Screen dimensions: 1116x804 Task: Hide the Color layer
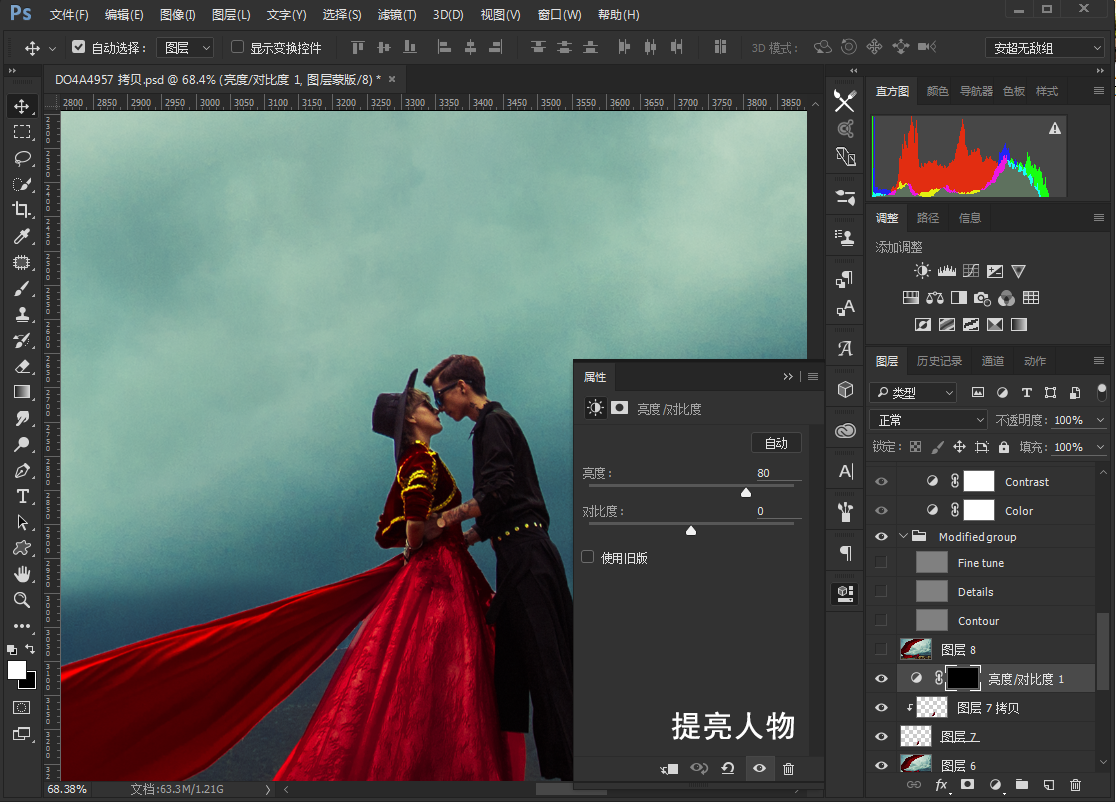881,511
